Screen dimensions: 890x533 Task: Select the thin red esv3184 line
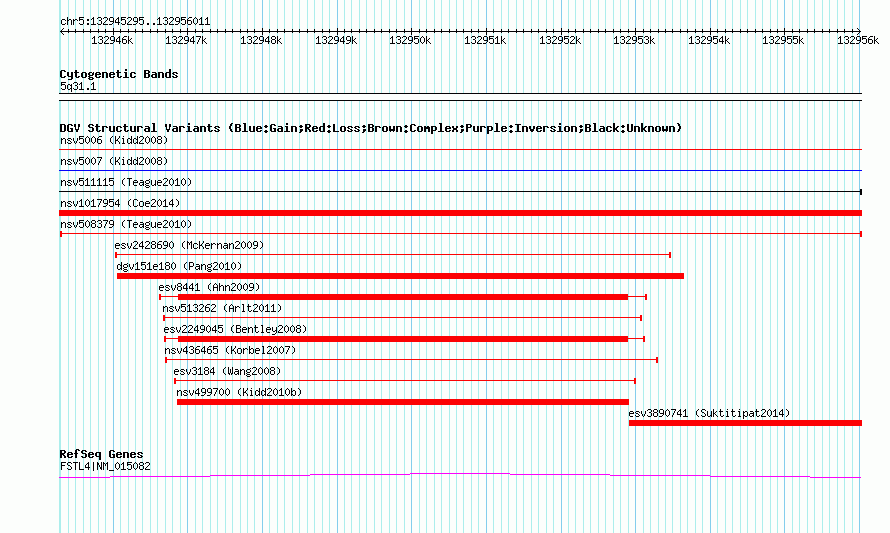coord(405,381)
